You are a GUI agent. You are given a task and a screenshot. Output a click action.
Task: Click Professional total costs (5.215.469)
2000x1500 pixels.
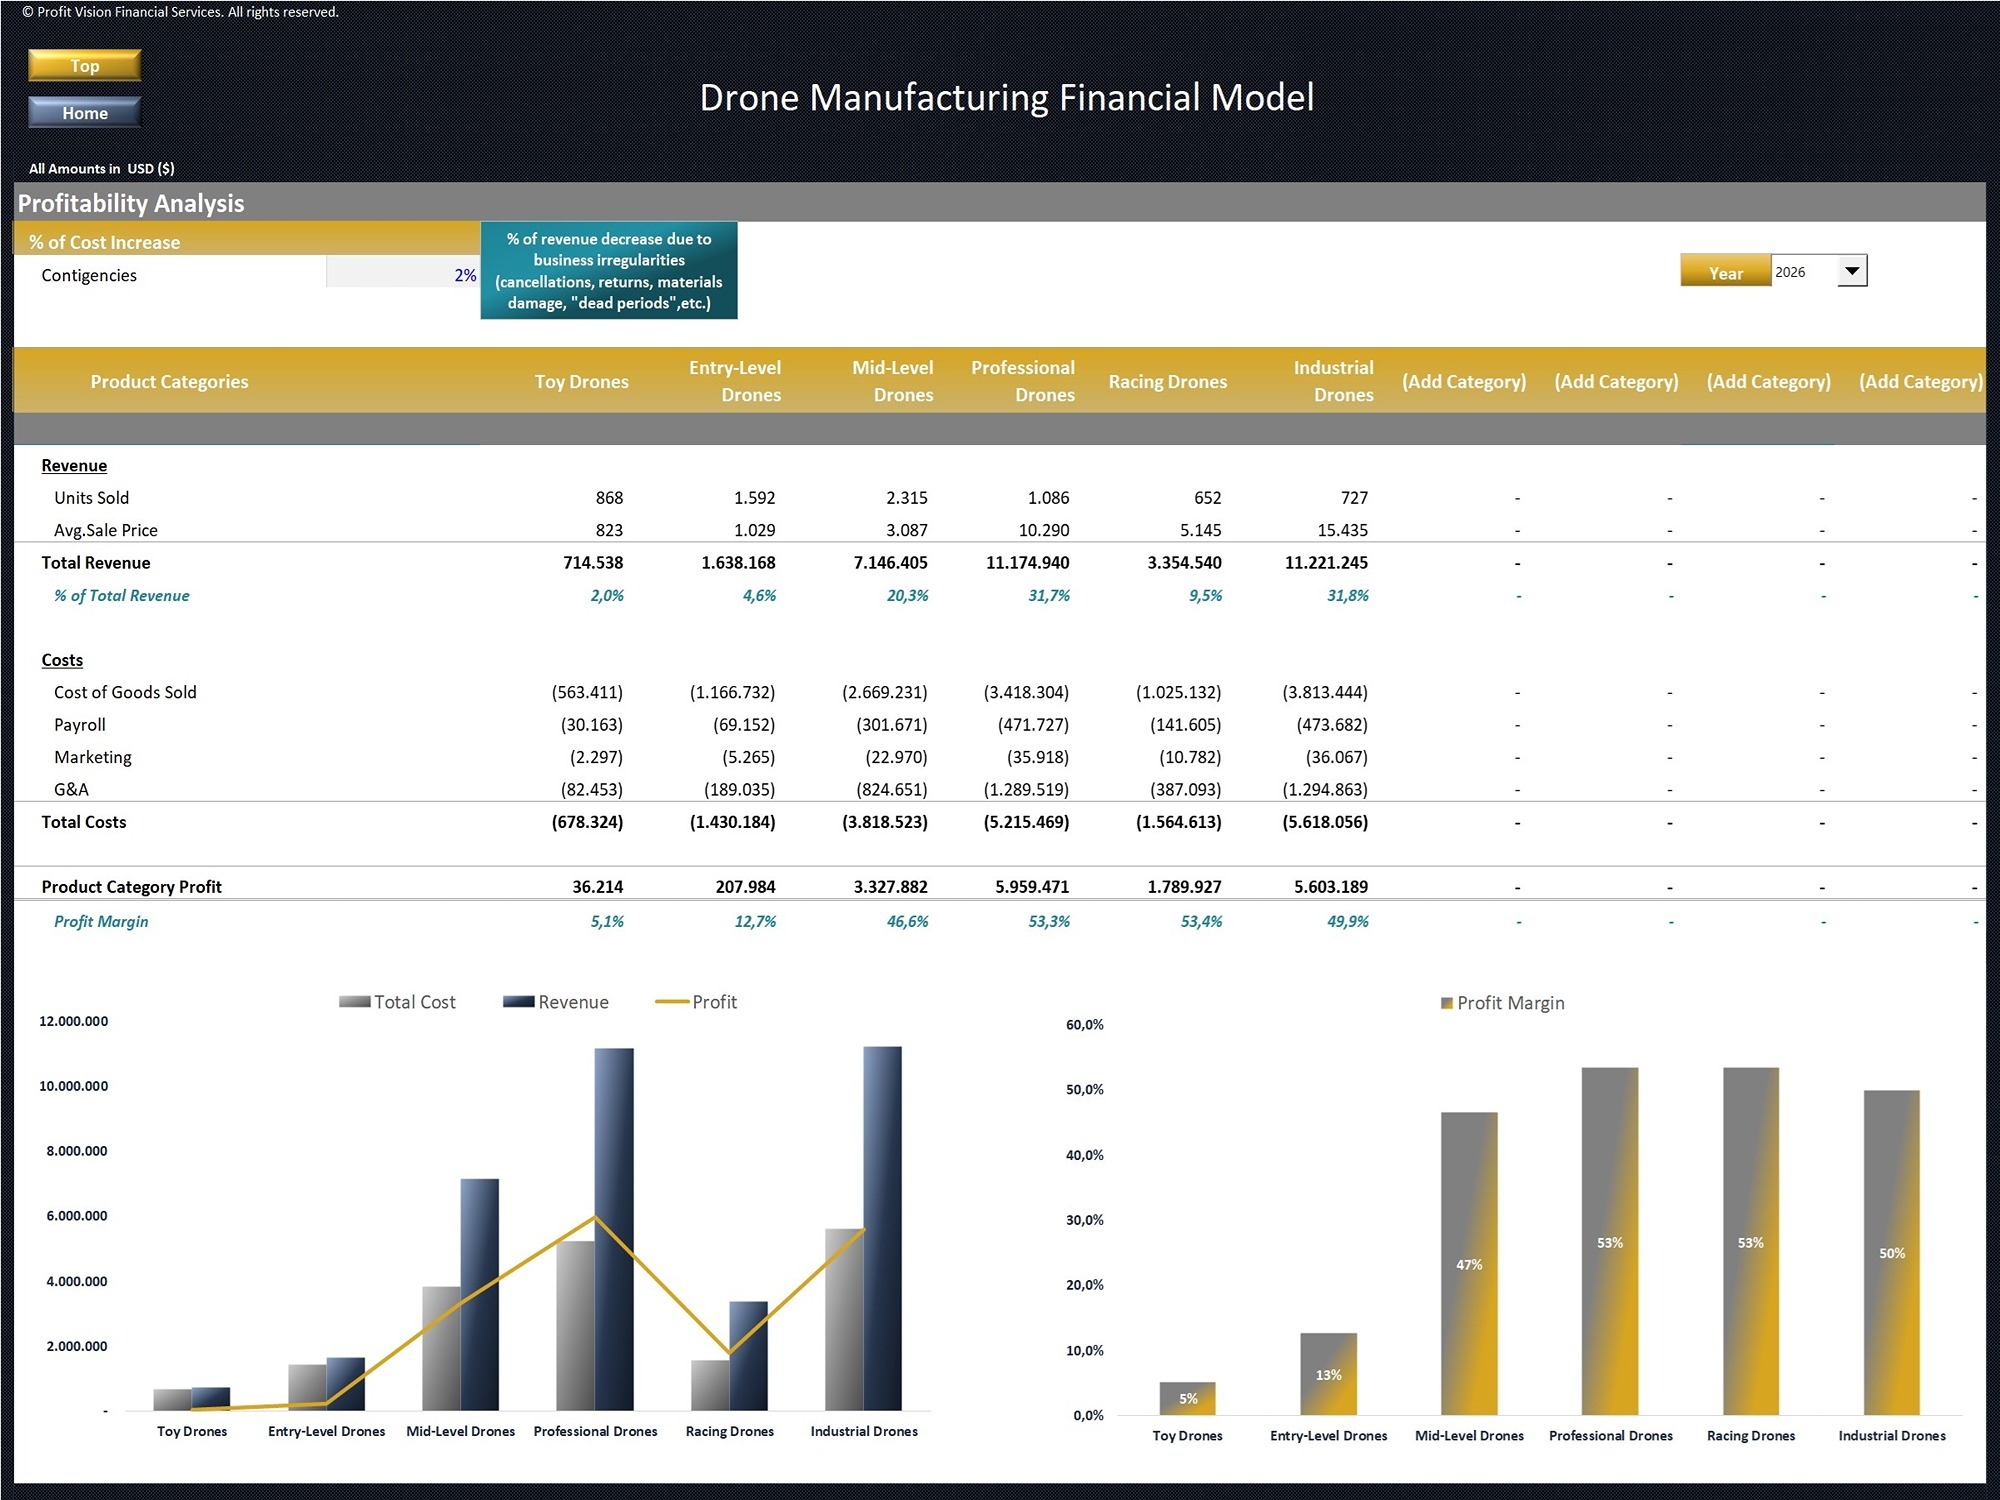pos(1026,822)
